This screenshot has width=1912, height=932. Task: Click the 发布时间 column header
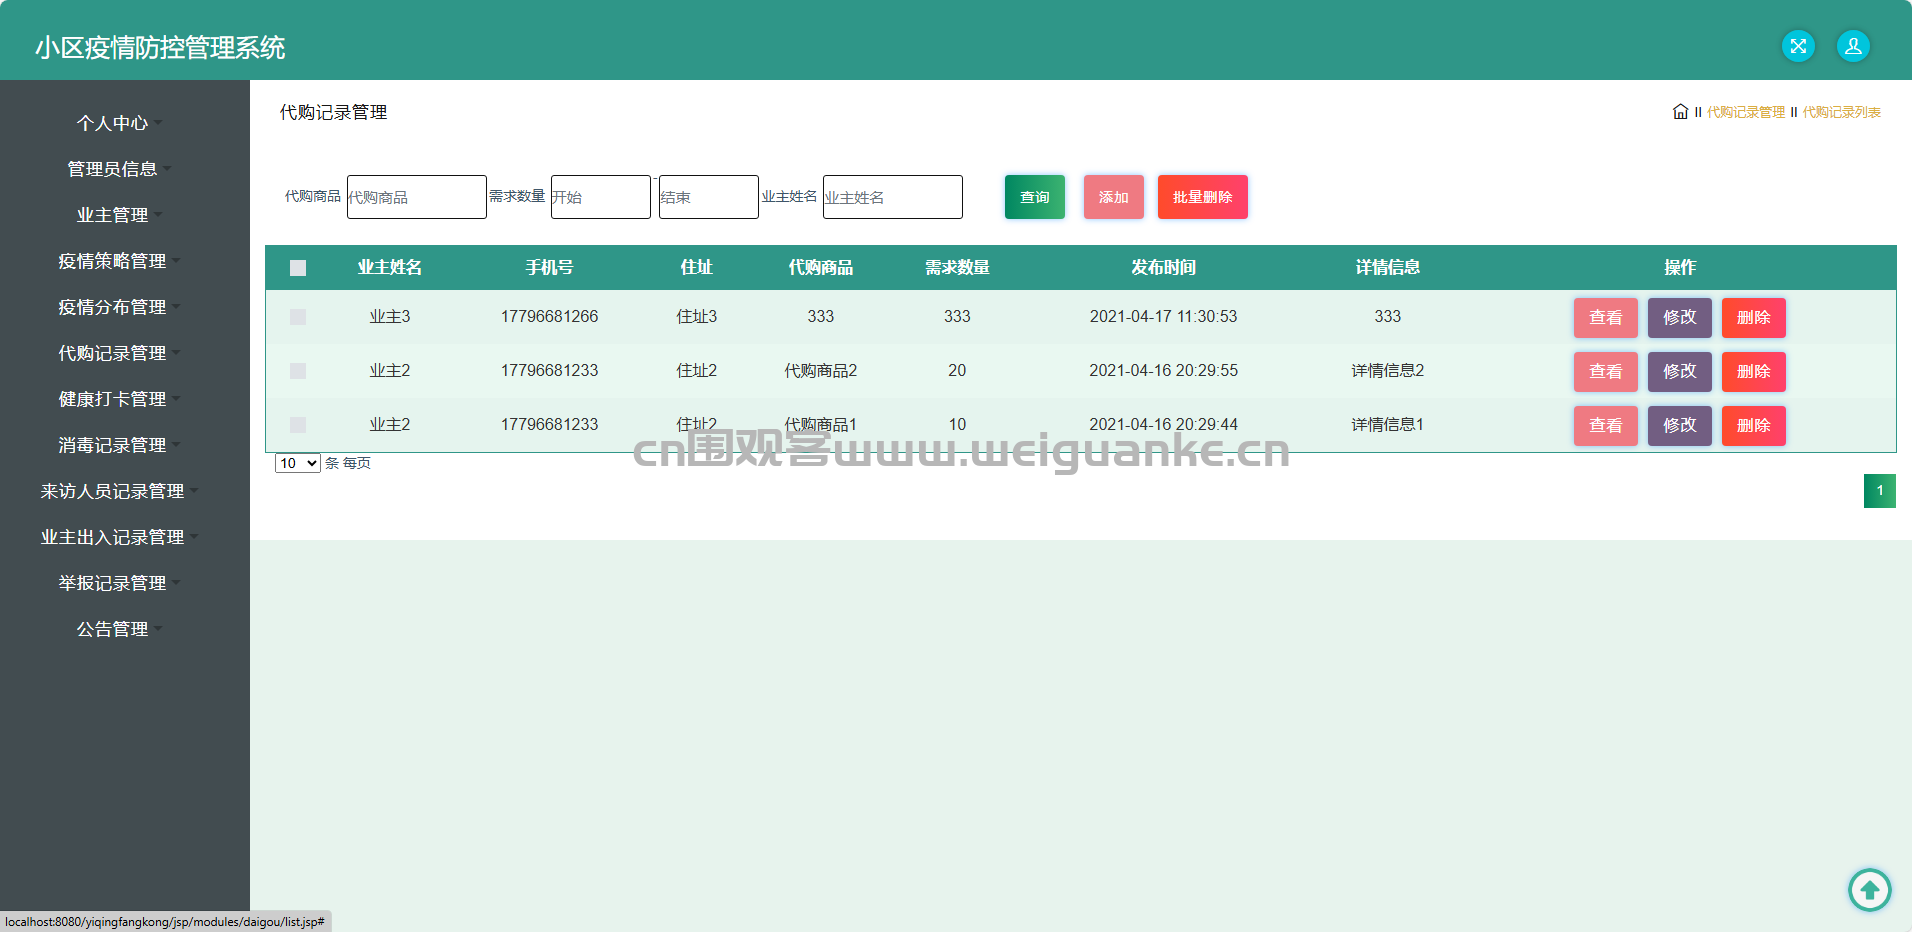(1163, 267)
